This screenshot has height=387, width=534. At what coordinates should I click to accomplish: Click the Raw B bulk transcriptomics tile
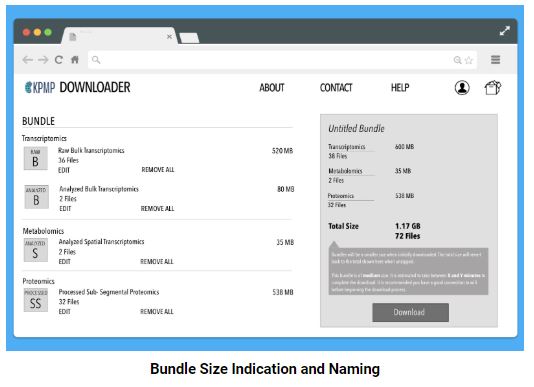point(35,158)
